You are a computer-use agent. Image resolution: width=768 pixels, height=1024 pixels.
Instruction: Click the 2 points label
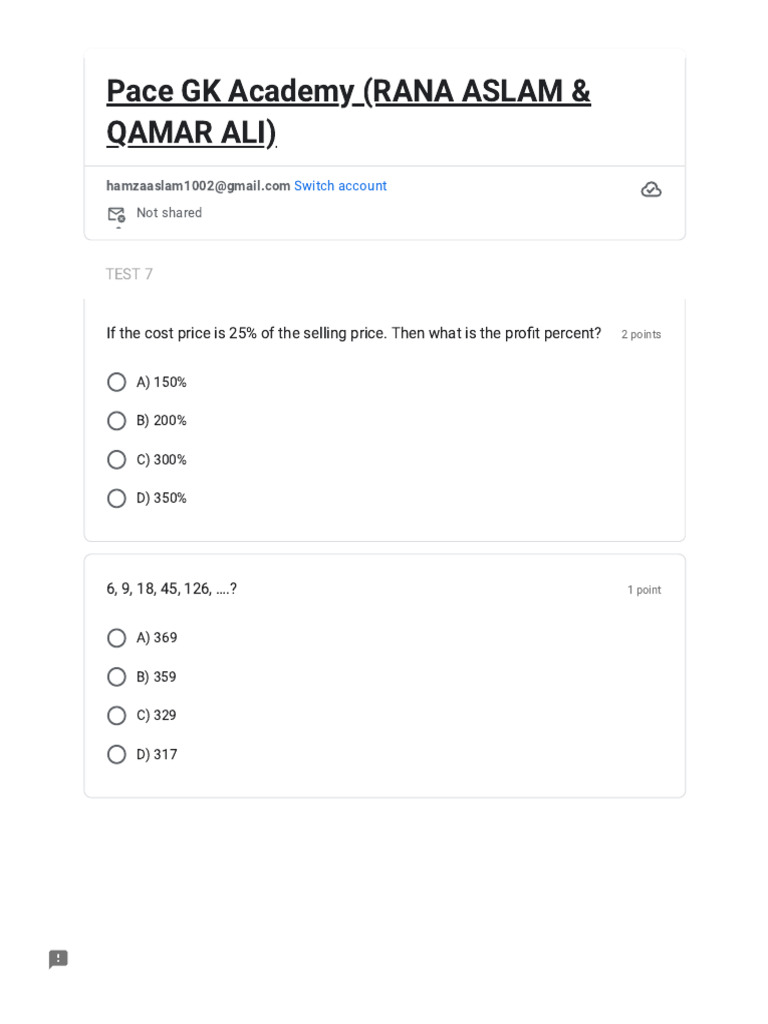(x=641, y=335)
